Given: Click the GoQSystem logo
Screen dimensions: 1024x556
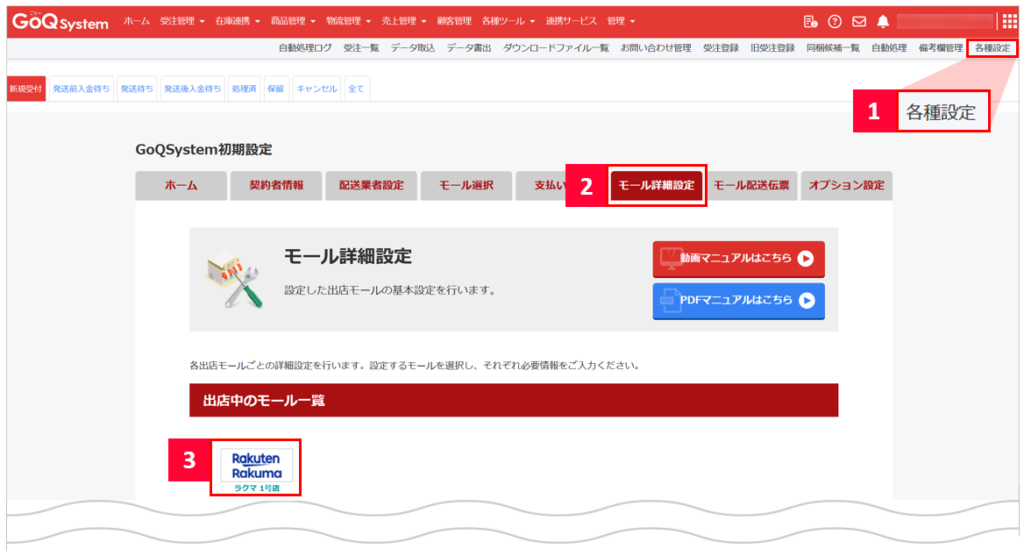Looking at the screenshot, I should click(60, 21).
